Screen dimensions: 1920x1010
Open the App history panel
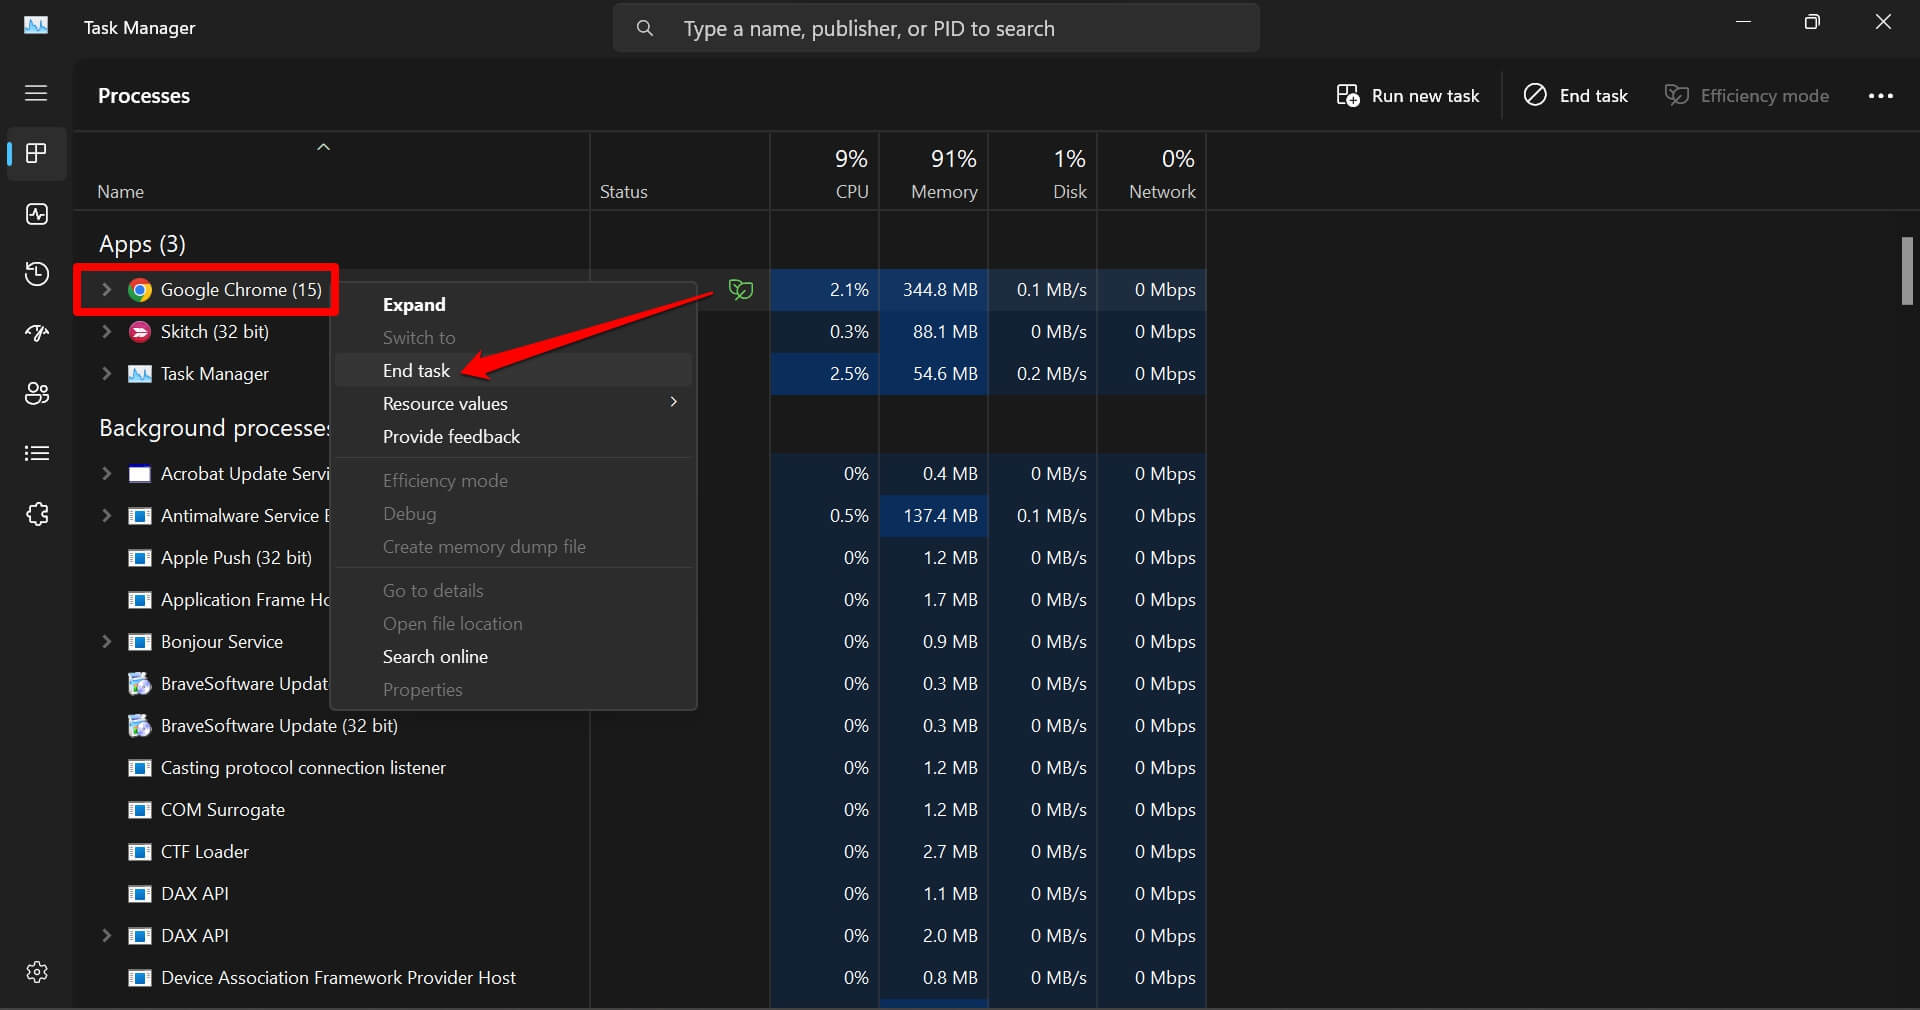click(36, 274)
